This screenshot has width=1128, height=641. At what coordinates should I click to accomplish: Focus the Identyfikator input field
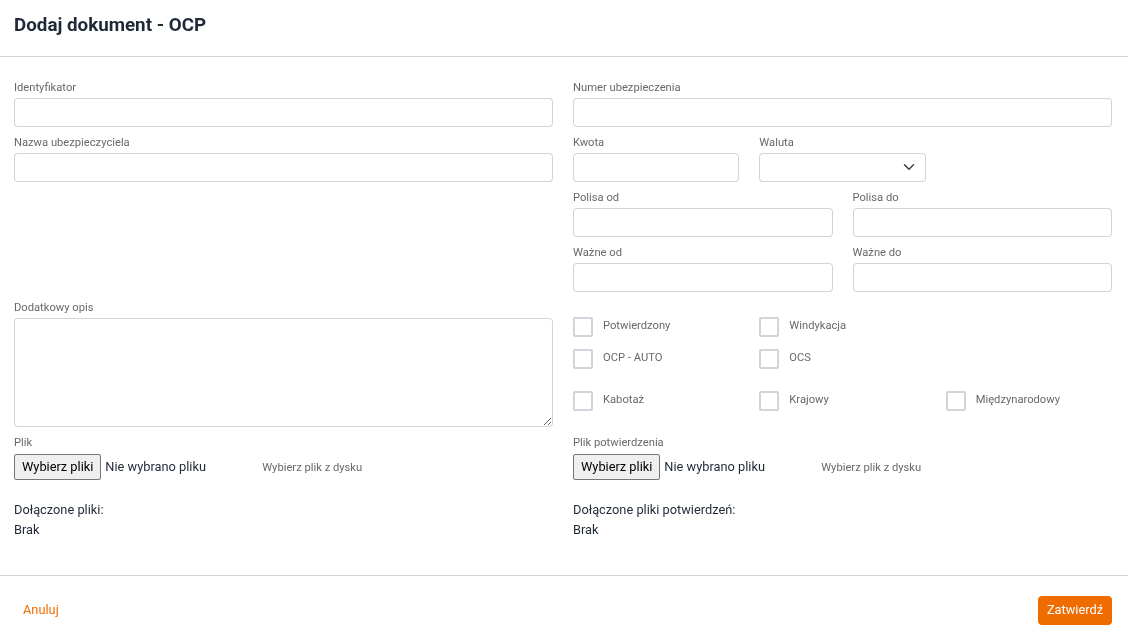pos(283,112)
